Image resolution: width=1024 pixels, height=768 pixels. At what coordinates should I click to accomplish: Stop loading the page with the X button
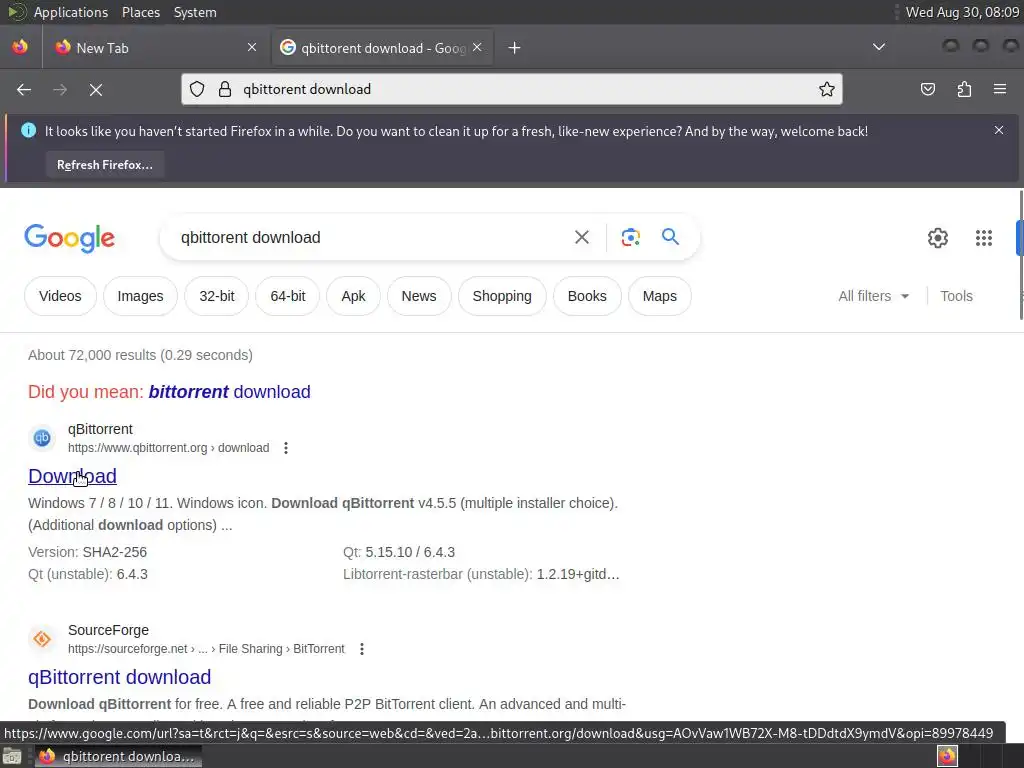tap(96, 89)
